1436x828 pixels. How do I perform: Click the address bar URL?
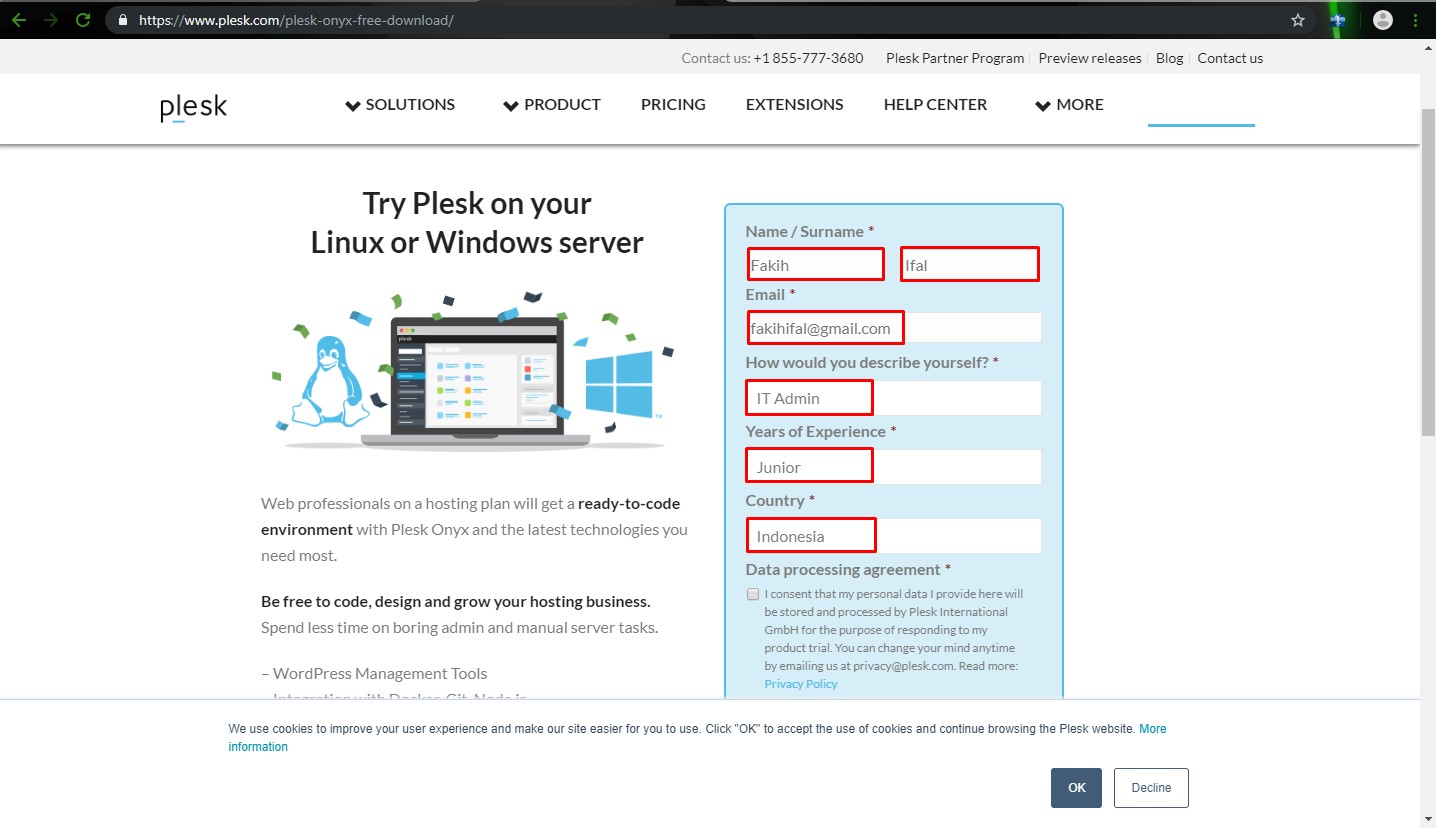click(296, 19)
